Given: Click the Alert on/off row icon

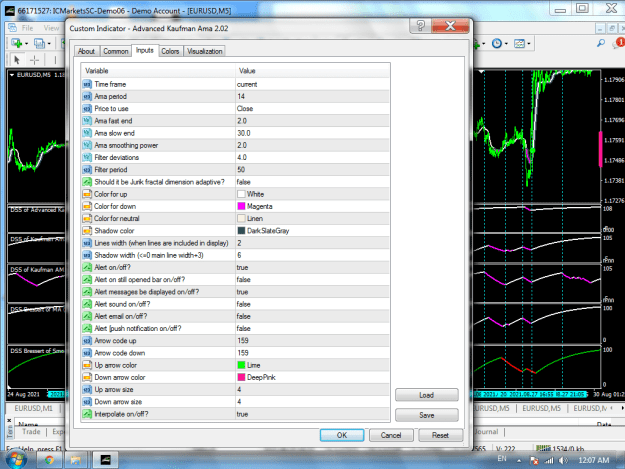Looking at the screenshot, I should (x=87, y=267).
